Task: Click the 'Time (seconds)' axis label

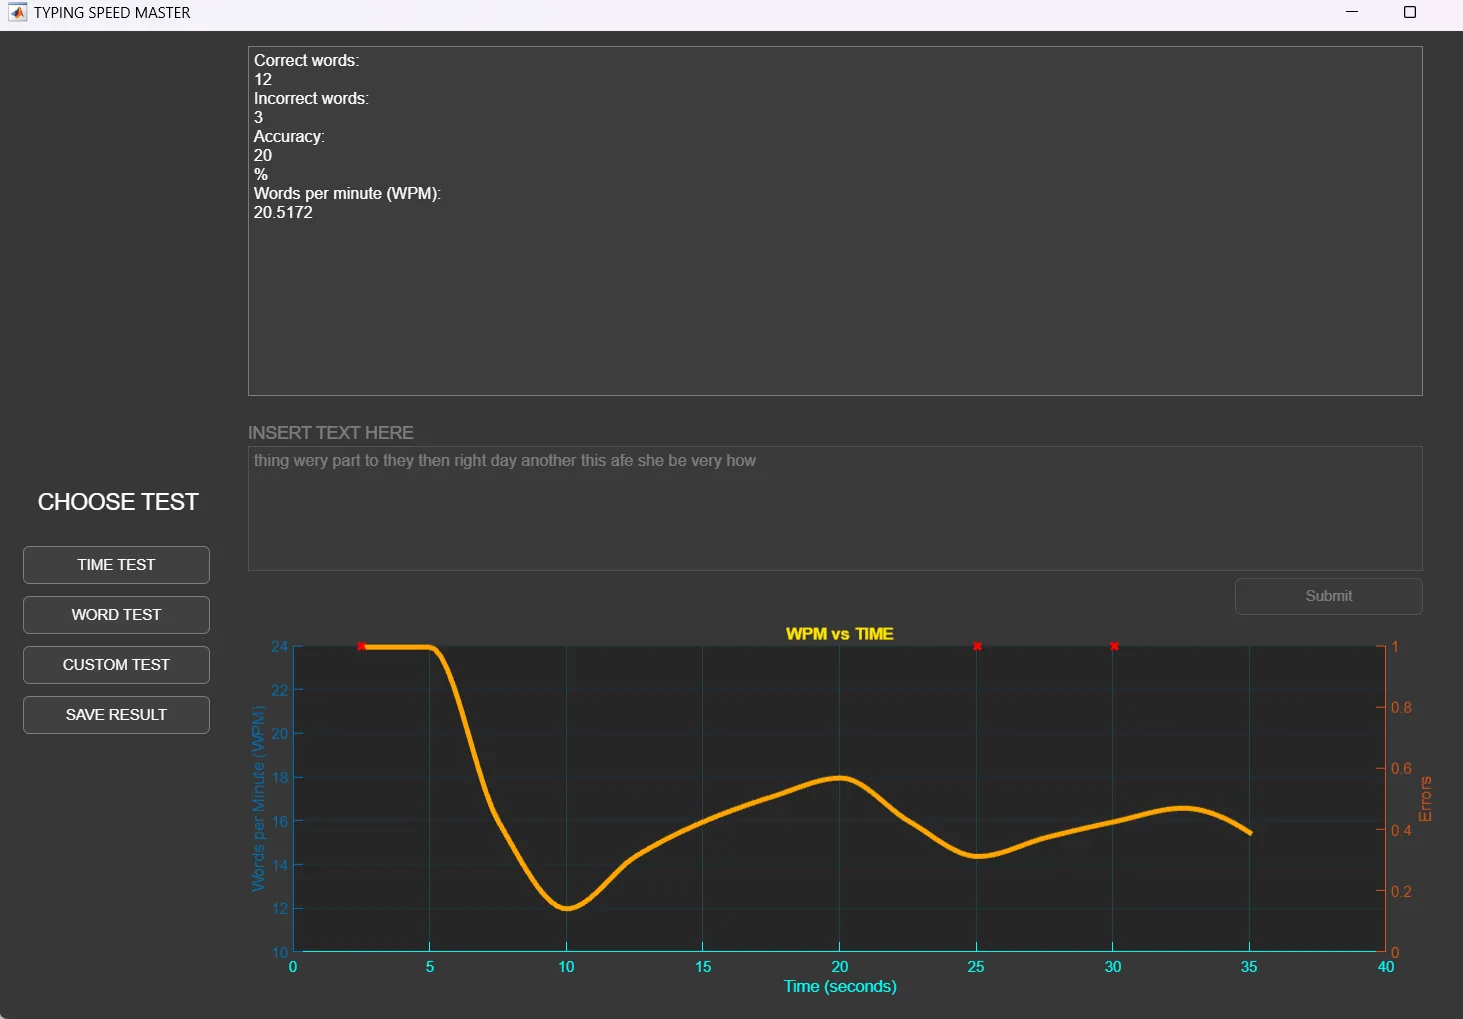Action: coord(840,986)
